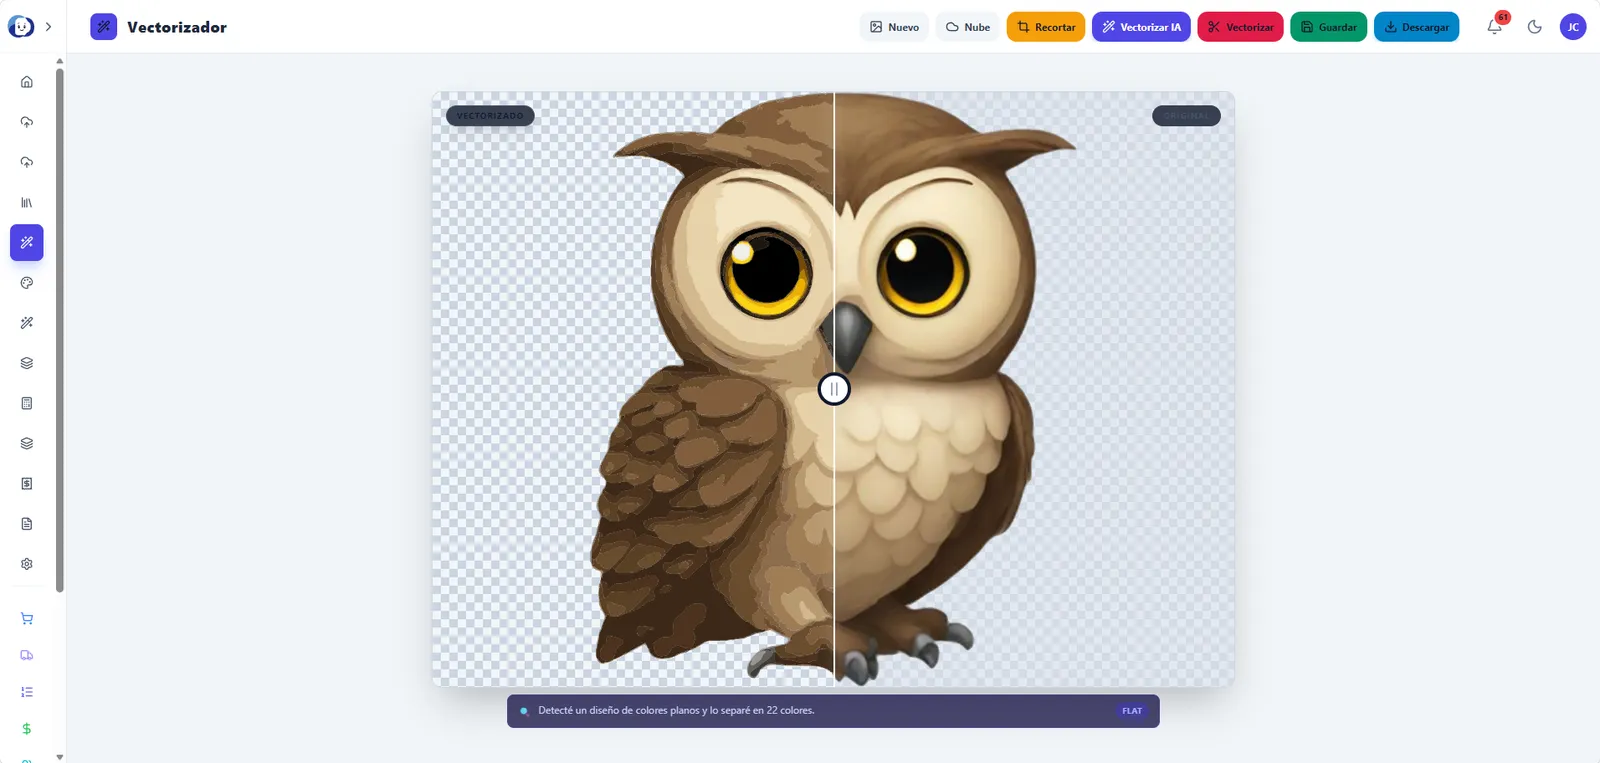Open the settings gear icon in sidebar
Screen dimensions: 1600x763
[27, 564]
